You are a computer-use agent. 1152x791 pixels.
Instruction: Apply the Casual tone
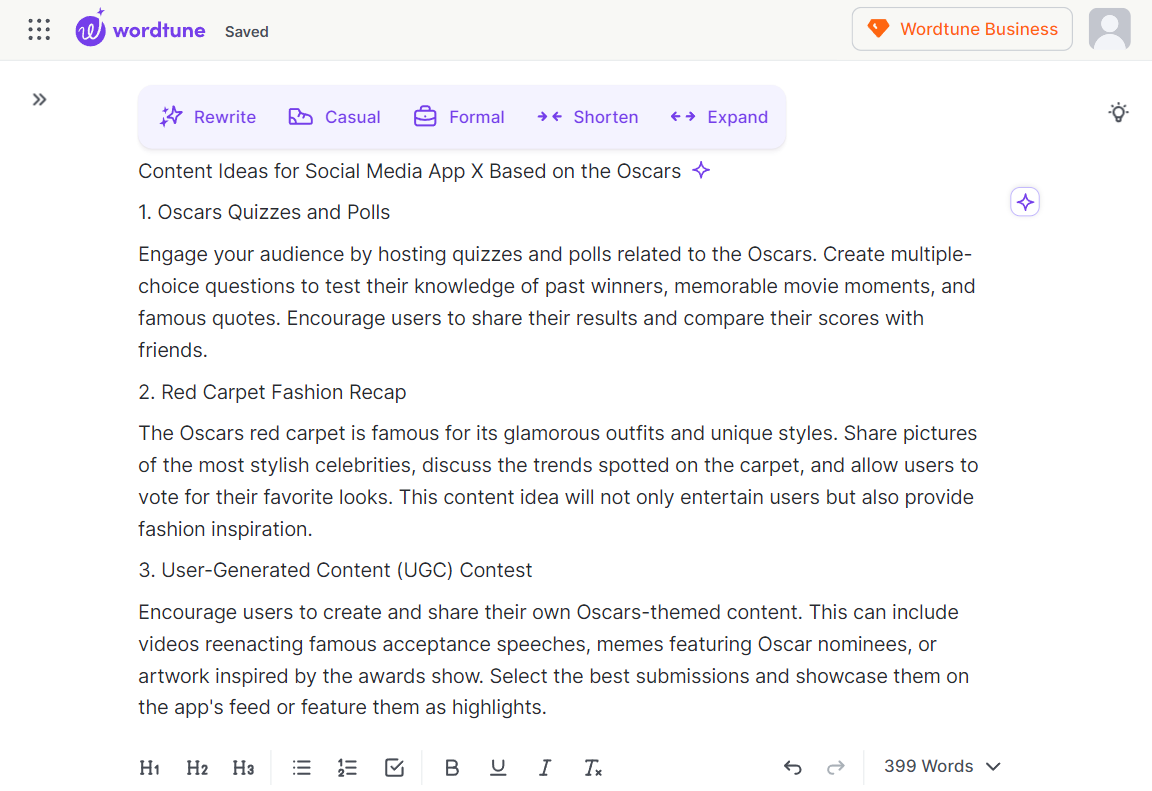pyautogui.click(x=333, y=117)
